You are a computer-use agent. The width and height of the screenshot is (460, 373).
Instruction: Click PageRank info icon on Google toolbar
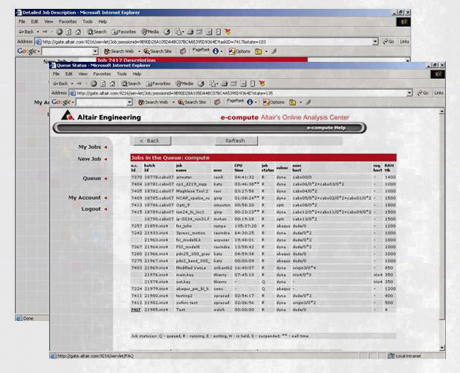[x=250, y=102]
